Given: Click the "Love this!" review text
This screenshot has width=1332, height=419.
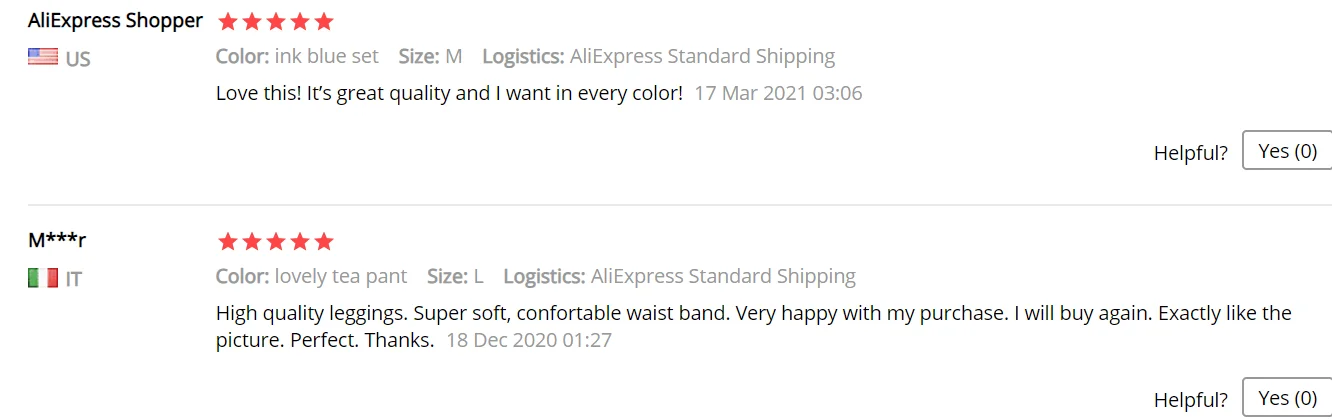Looking at the screenshot, I should click(x=449, y=93).
